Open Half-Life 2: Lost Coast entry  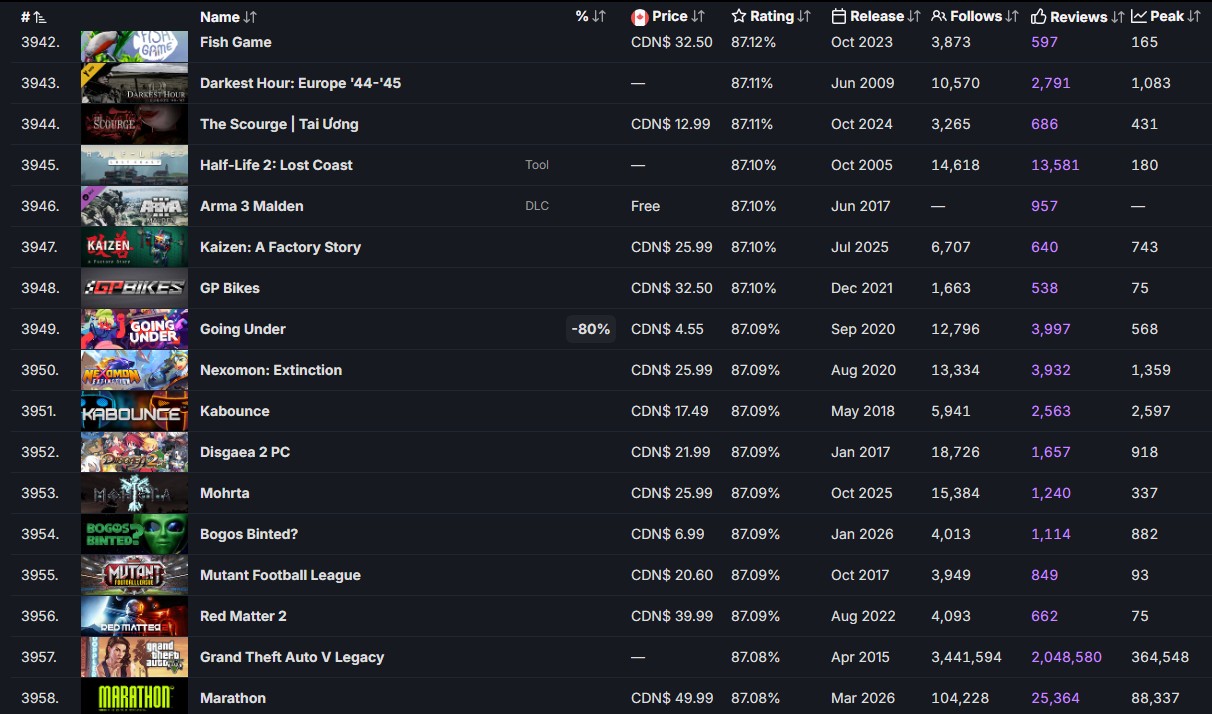pos(276,165)
